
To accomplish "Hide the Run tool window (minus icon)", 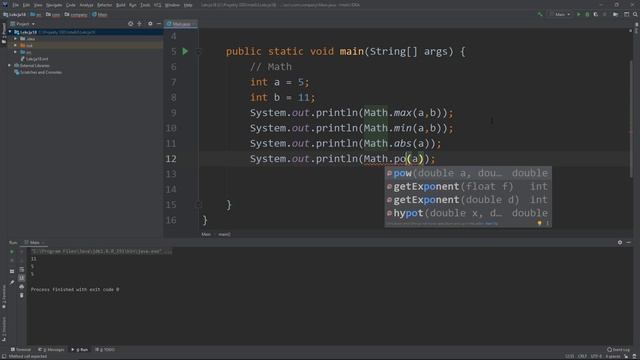I will click(x=629, y=242).
